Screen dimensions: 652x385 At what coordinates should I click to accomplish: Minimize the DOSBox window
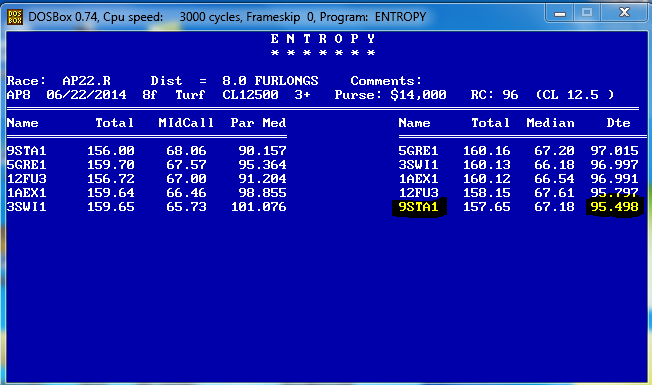tap(560, 13)
